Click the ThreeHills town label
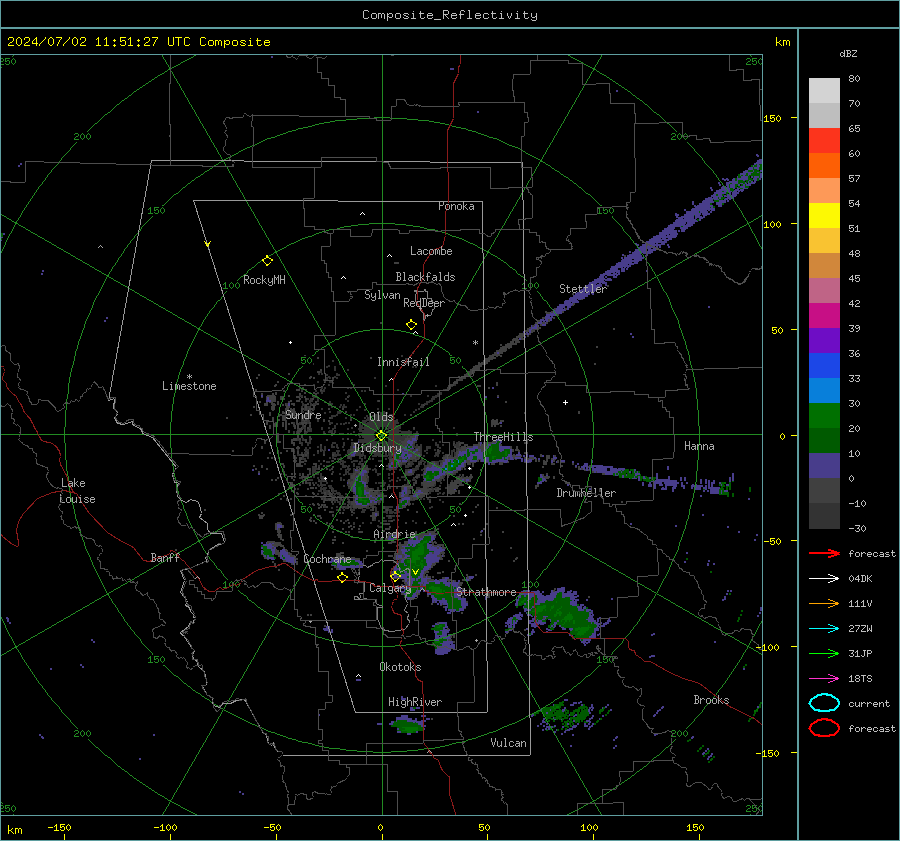Screen dimensions: 900x841 point(503,437)
